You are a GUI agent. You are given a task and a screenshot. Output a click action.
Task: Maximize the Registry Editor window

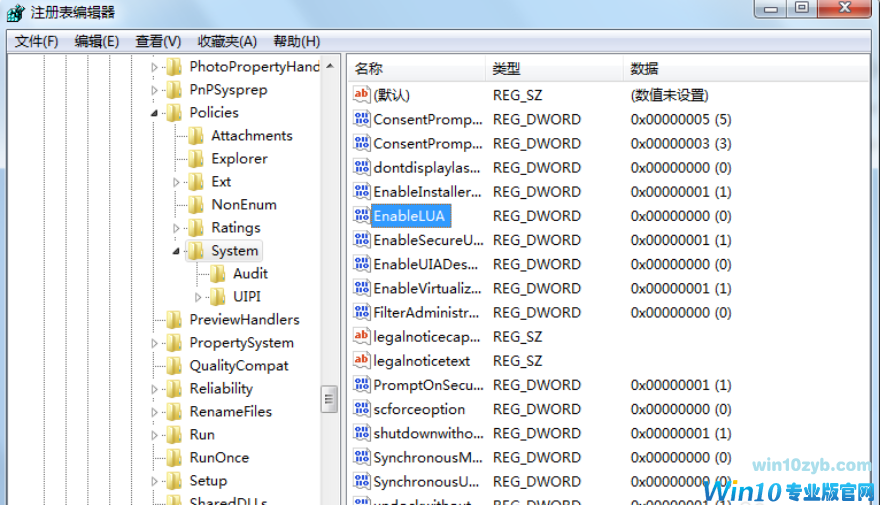point(802,8)
